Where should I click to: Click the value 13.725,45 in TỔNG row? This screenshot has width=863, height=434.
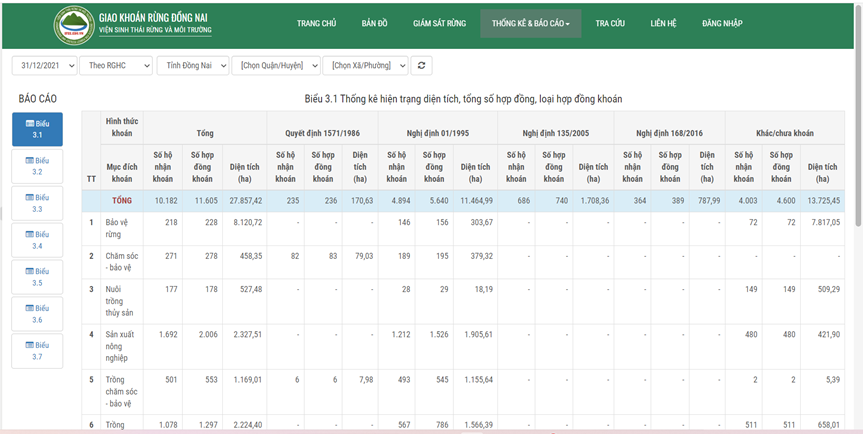point(822,201)
